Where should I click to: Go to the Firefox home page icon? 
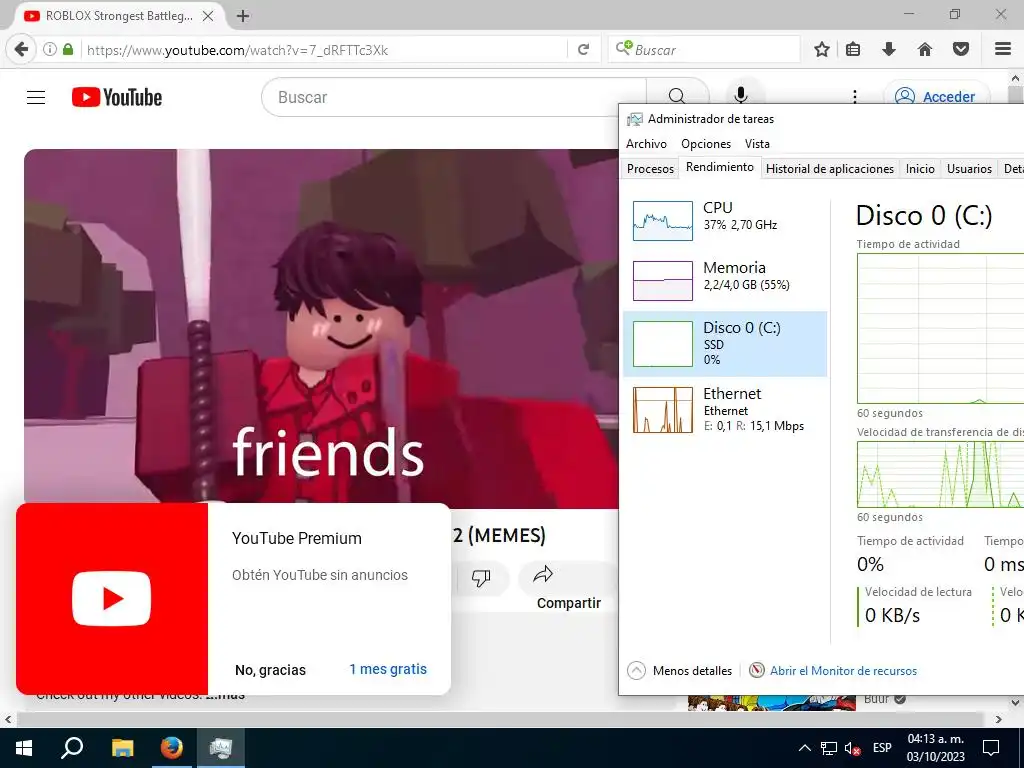pyautogui.click(x=925, y=50)
